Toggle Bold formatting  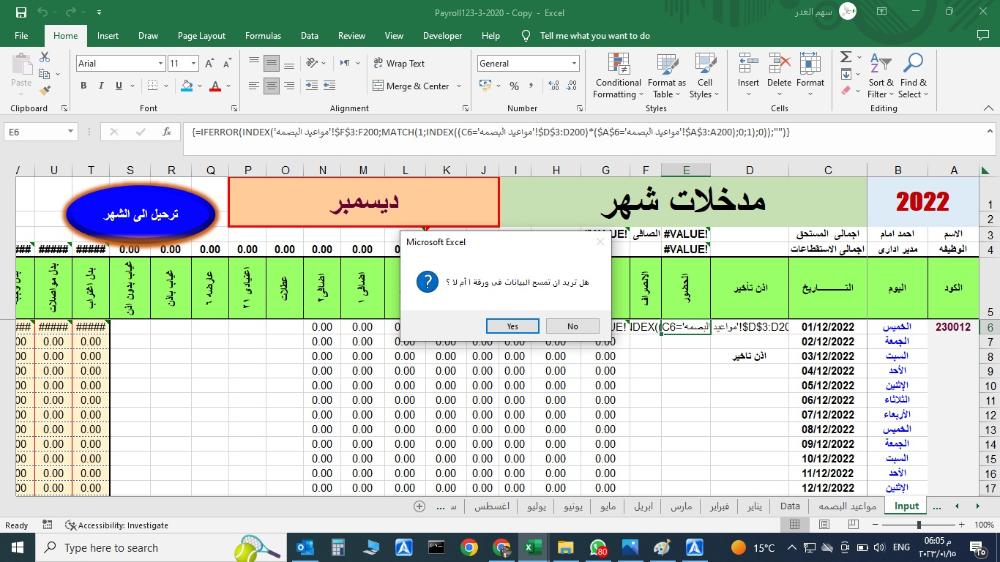(83, 85)
